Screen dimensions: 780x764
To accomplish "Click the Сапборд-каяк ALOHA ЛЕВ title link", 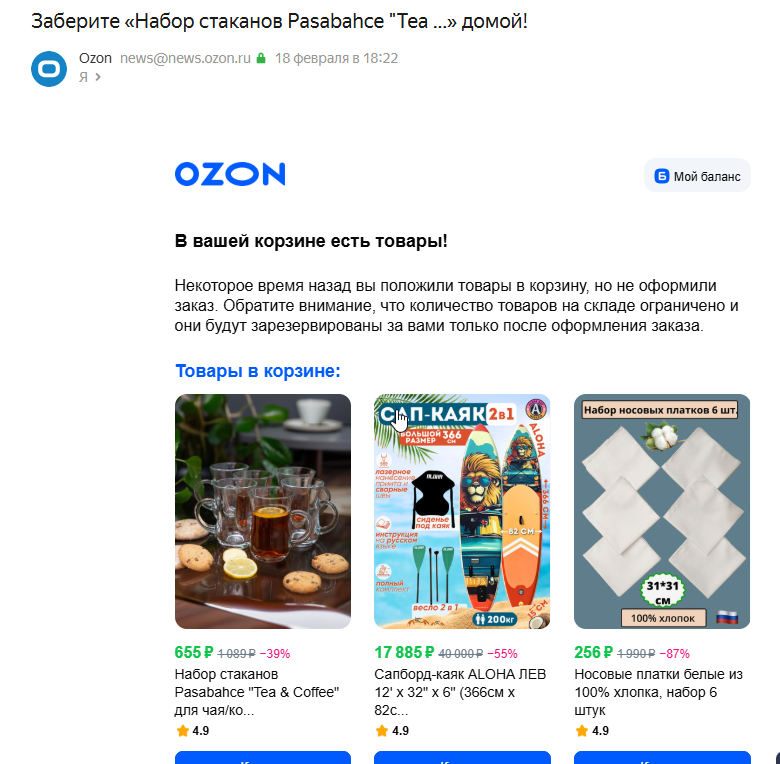I will pos(460,692).
